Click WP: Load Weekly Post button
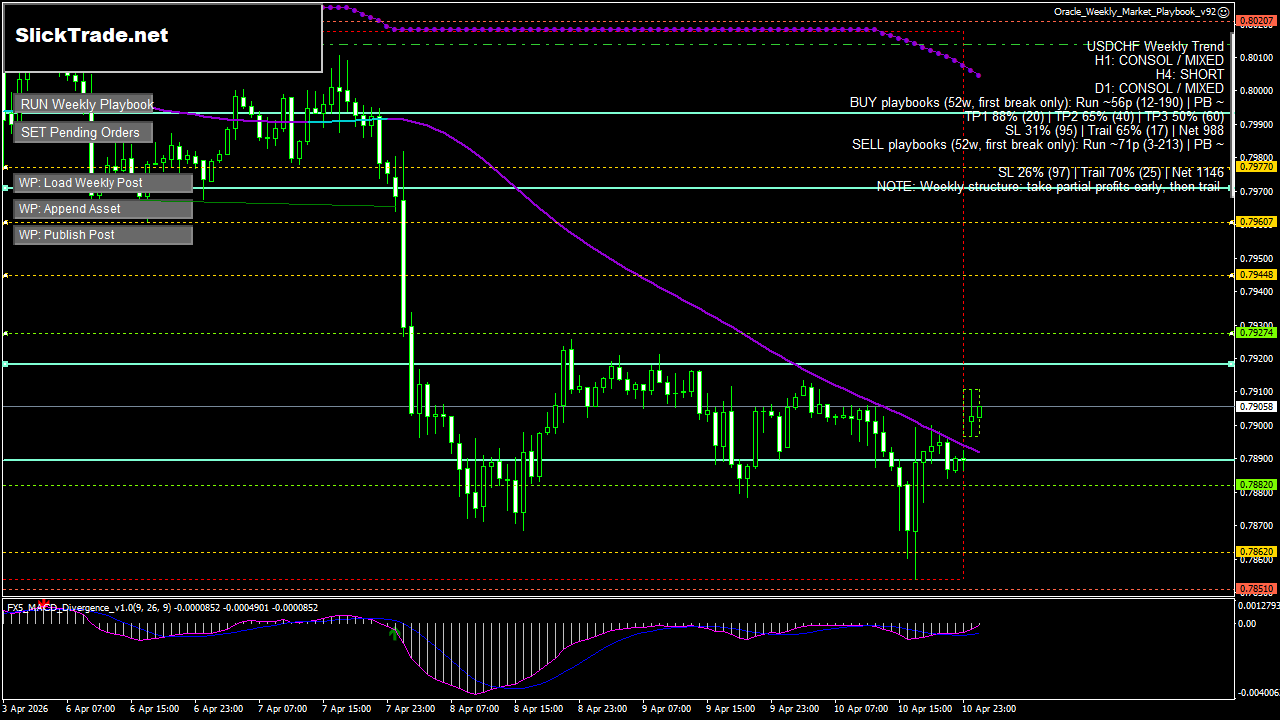 (103, 183)
